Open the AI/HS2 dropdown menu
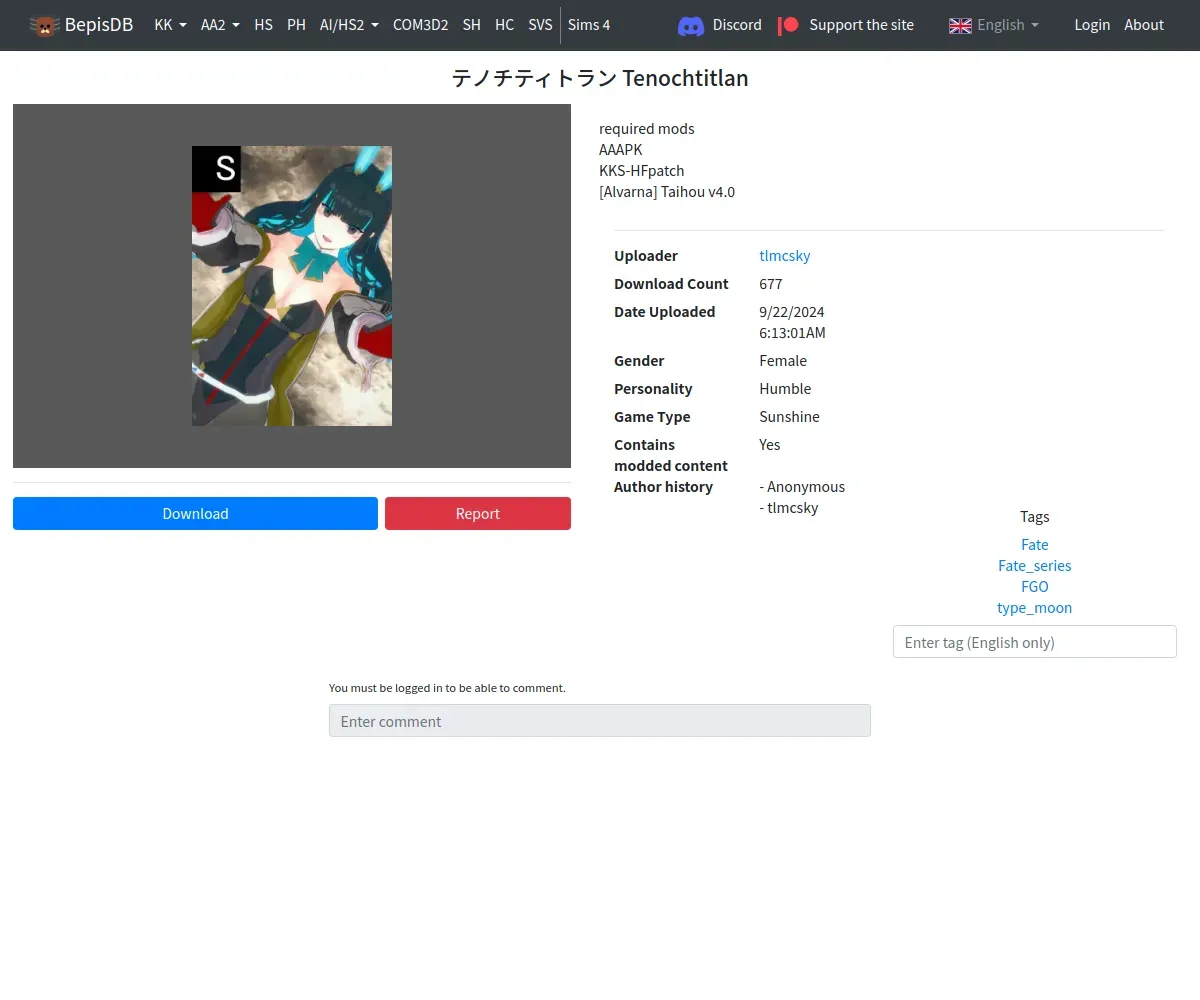 pyautogui.click(x=349, y=25)
